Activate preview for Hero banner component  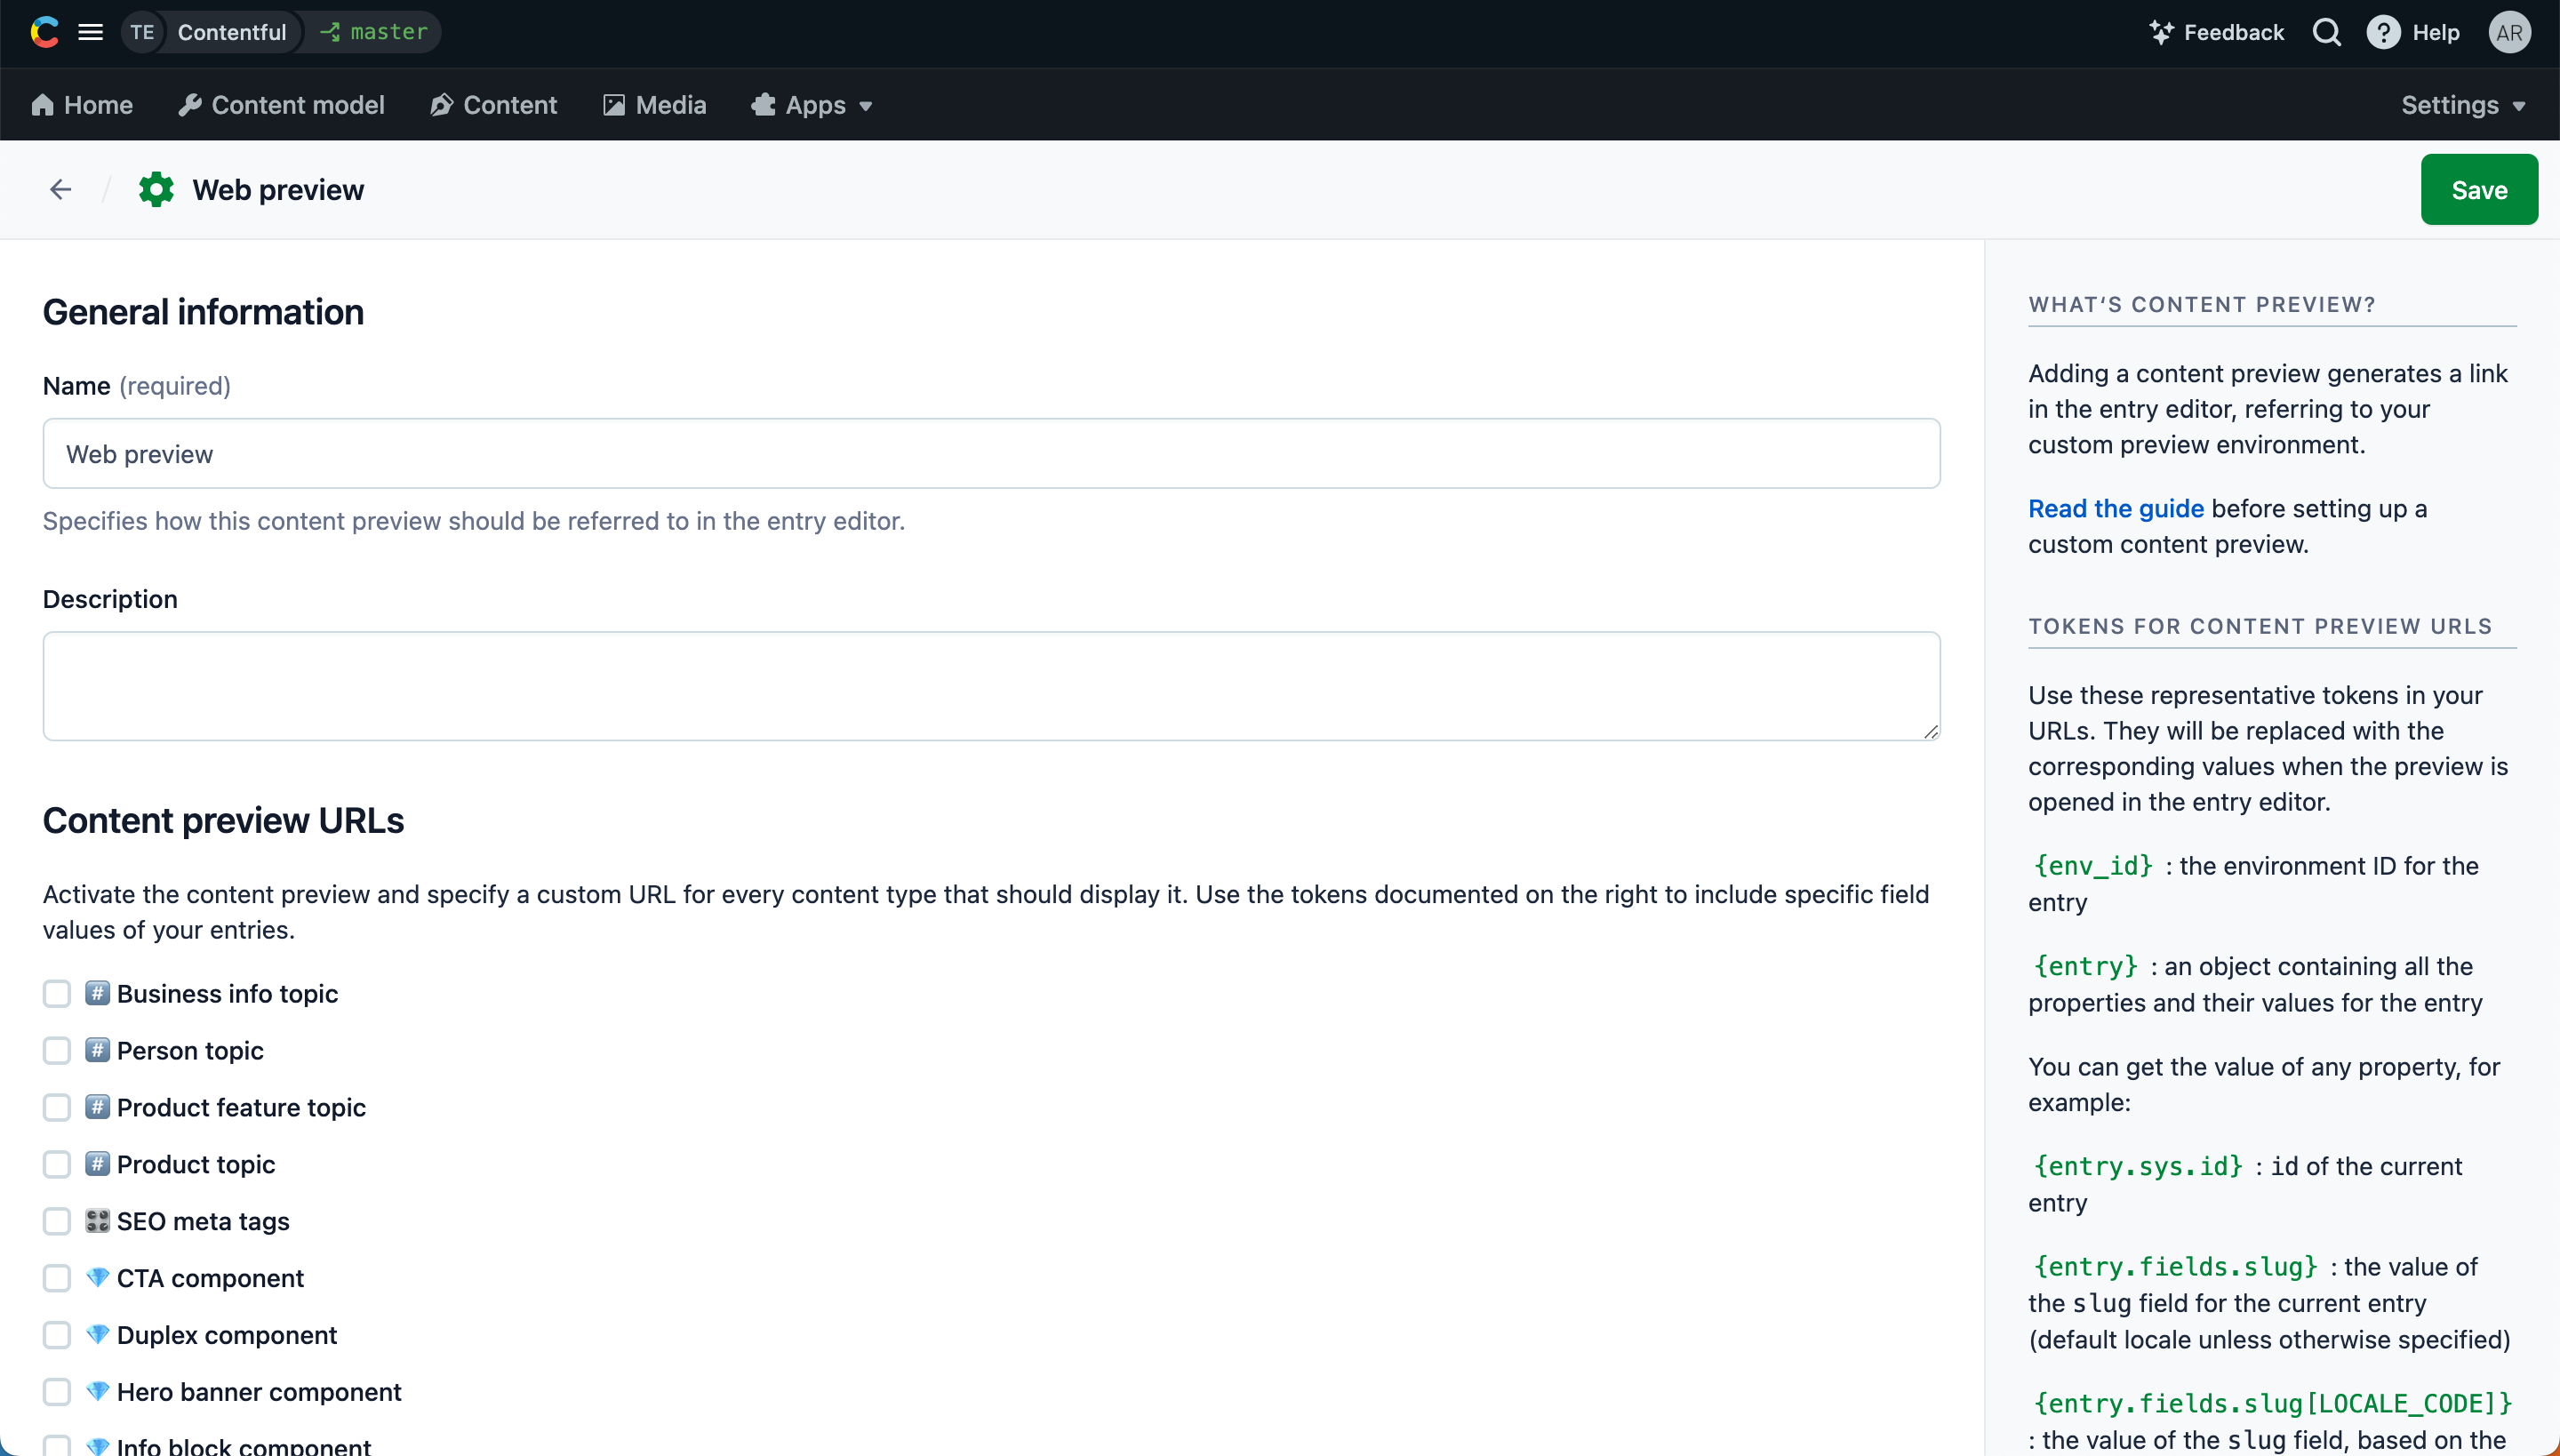click(x=57, y=1391)
